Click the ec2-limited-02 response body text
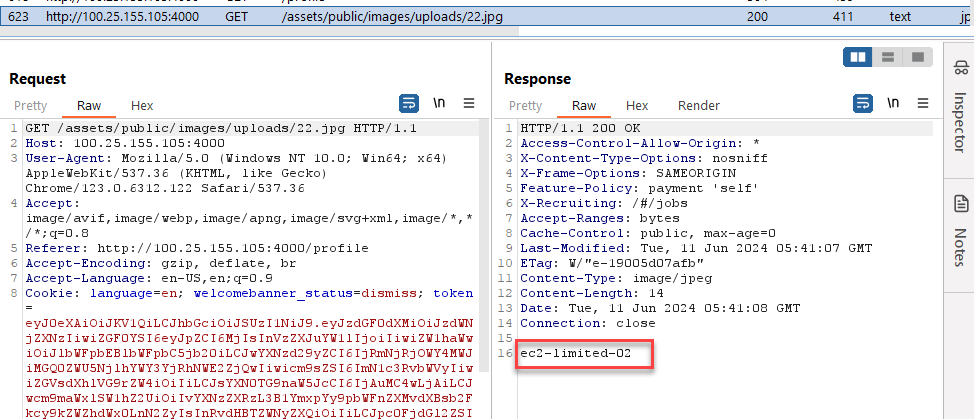The image size is (974, 419). 574,354
